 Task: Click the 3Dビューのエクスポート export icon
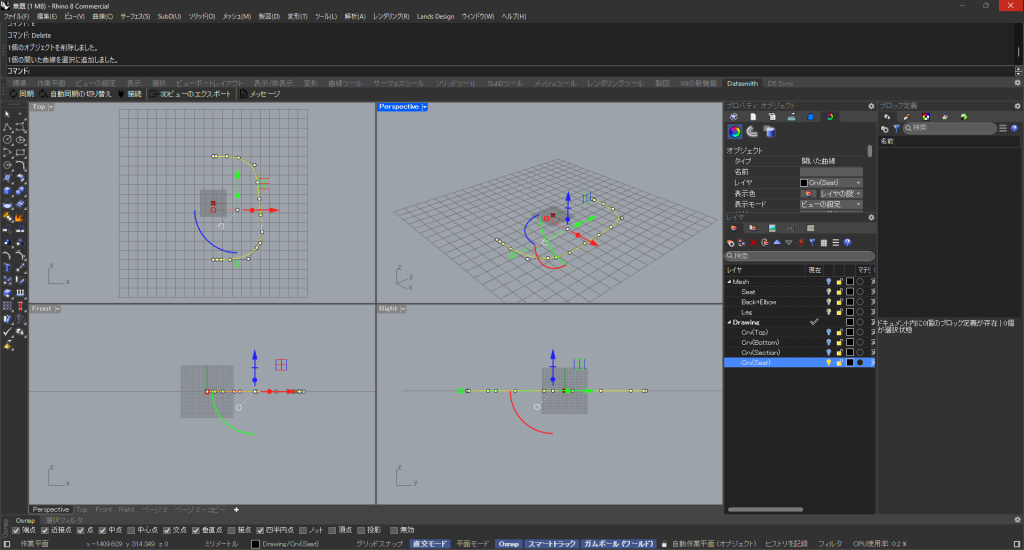click(x=153, y=94)
